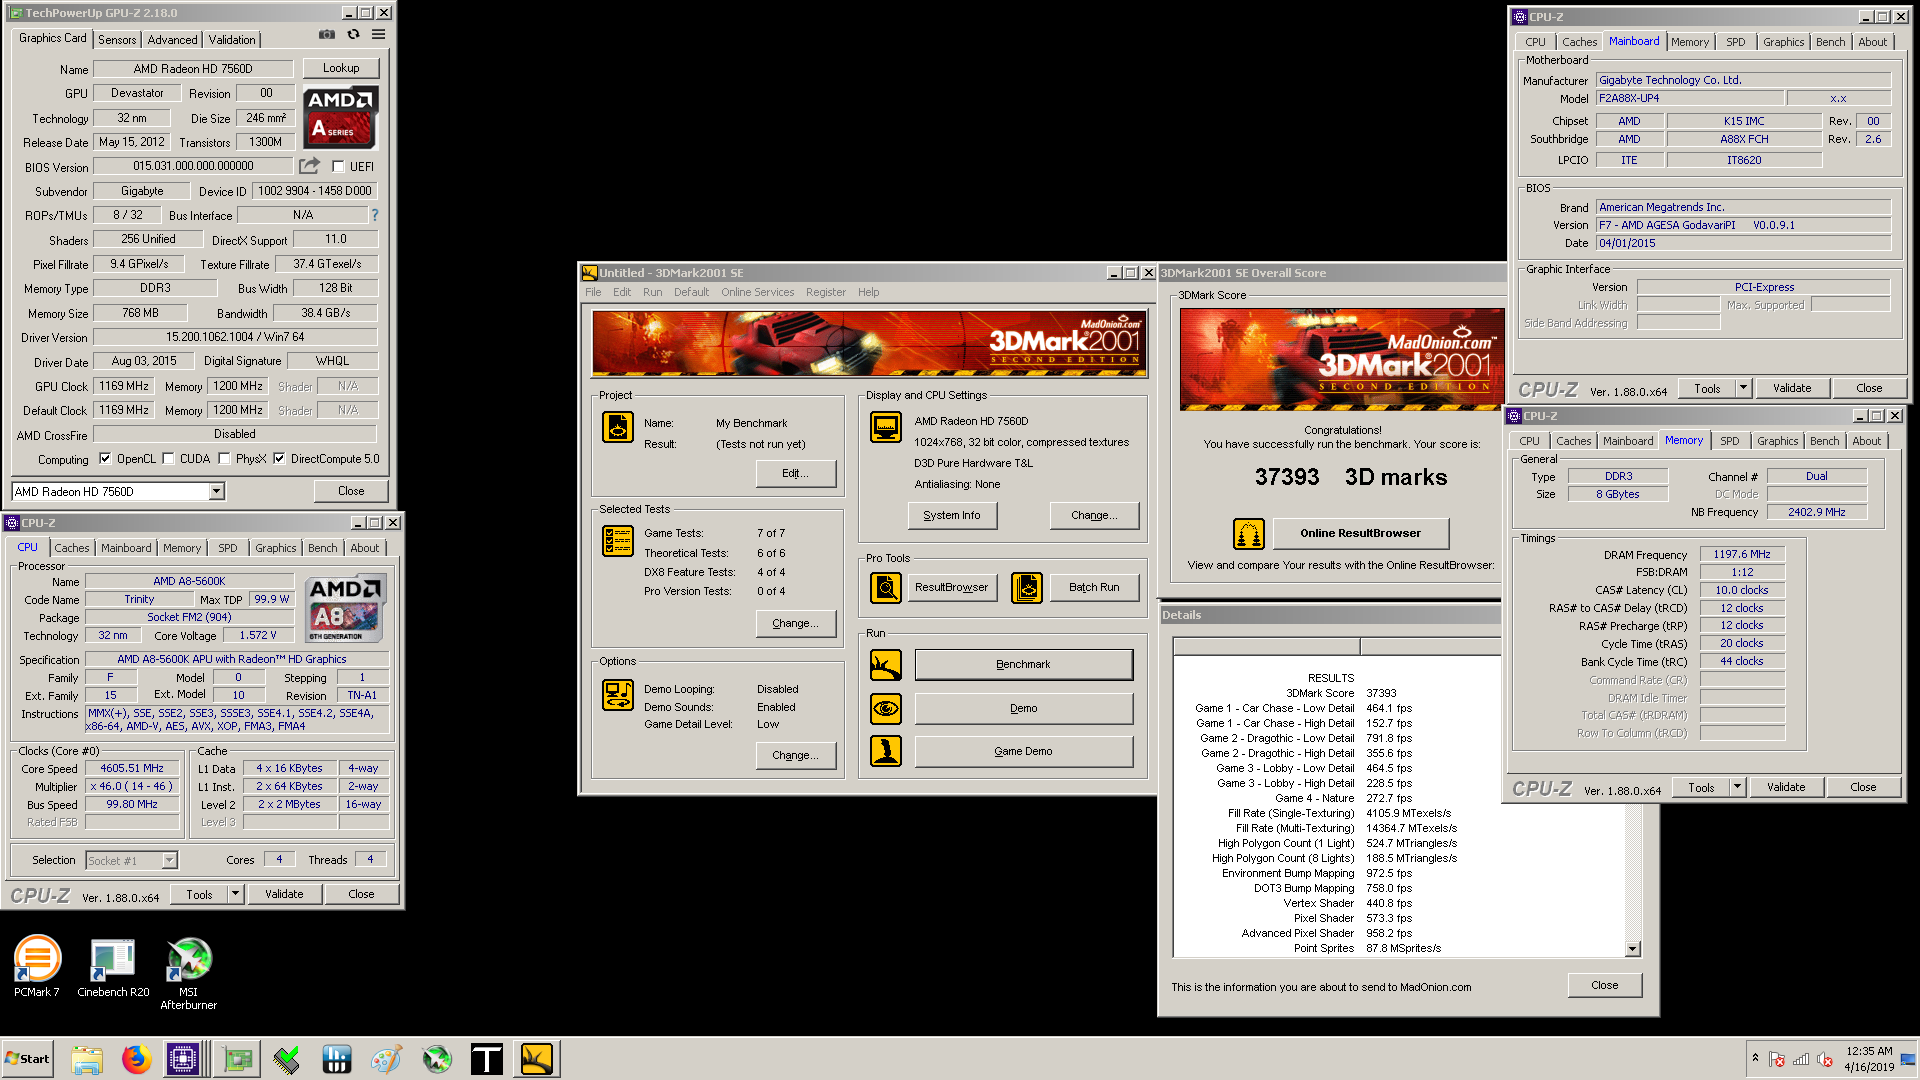Switch to Sensors tab in GPU-Z
Screen dimensions: 1920x1080
117,40
